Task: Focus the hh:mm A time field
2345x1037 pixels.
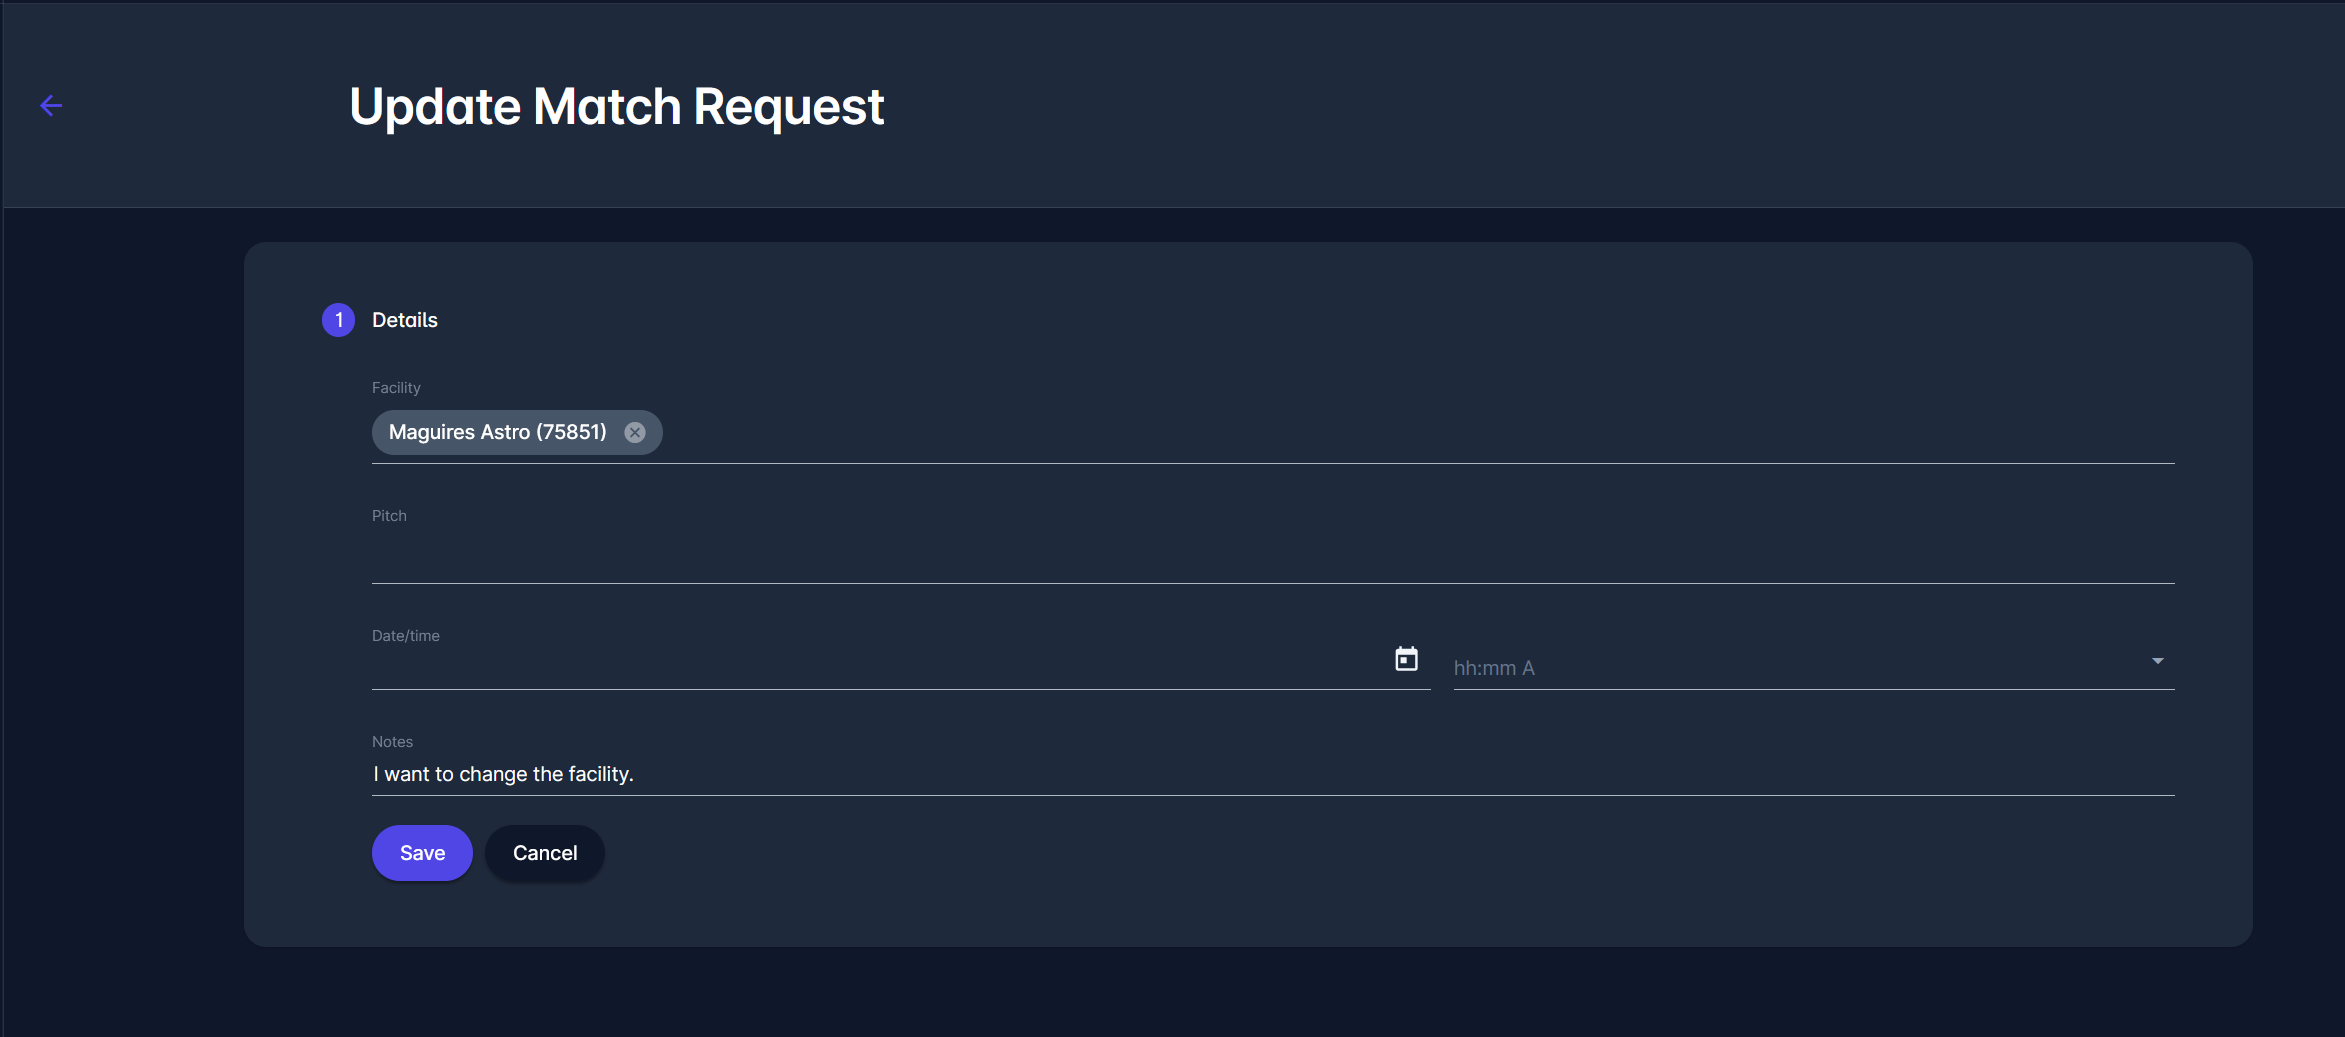Action: coord(1790,668)
